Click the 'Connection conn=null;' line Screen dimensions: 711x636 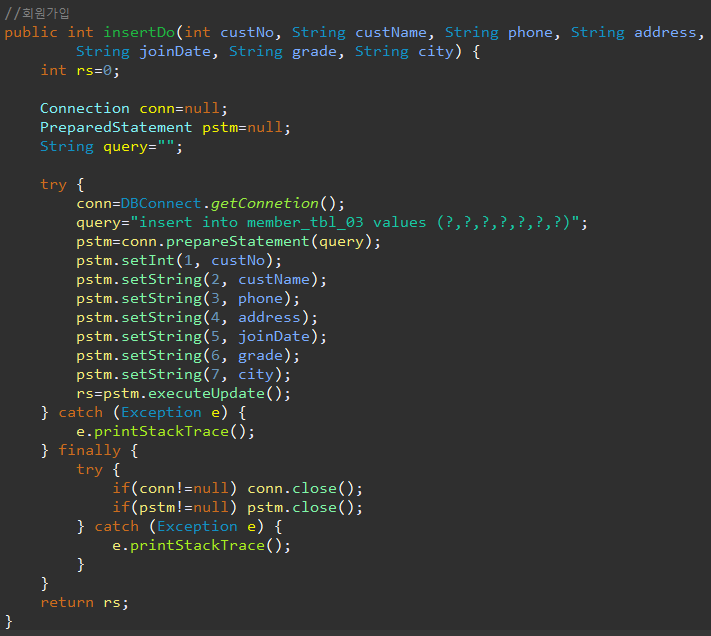[x=134, y=108]
